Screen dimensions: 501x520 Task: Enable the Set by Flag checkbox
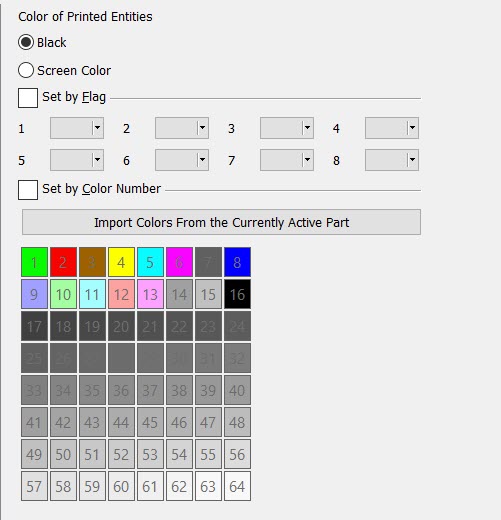[28, 98]
